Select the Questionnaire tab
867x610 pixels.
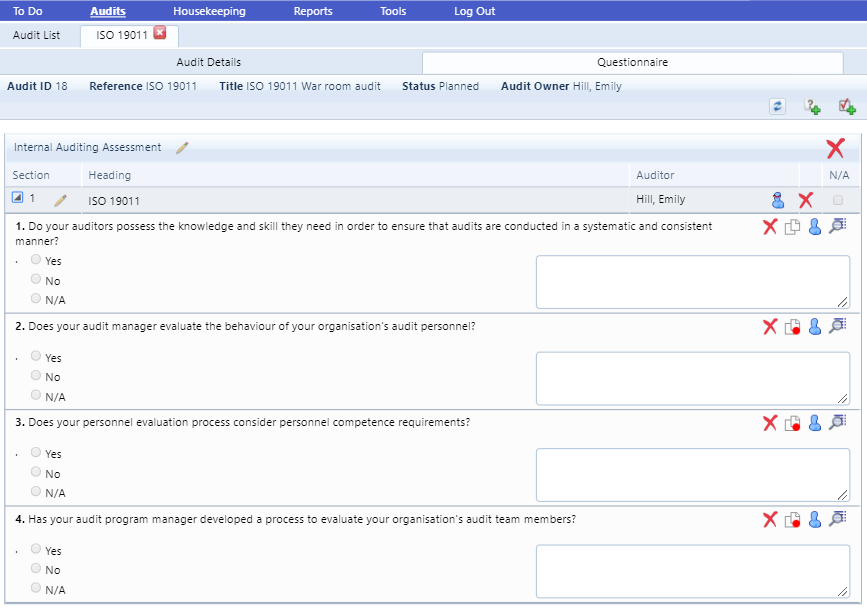pos(633,62)
